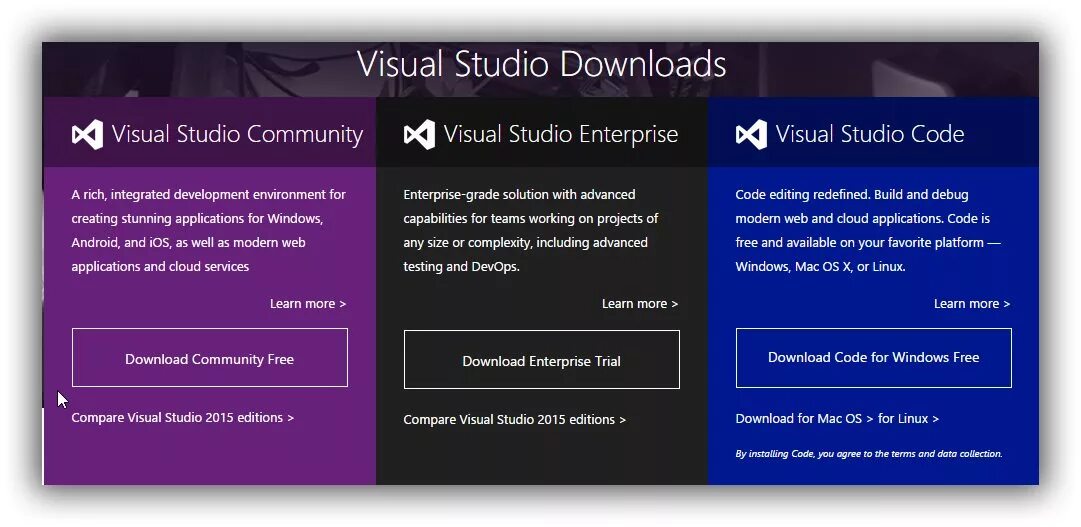Click the Download Enterprise Trial button

pos(541,359)
